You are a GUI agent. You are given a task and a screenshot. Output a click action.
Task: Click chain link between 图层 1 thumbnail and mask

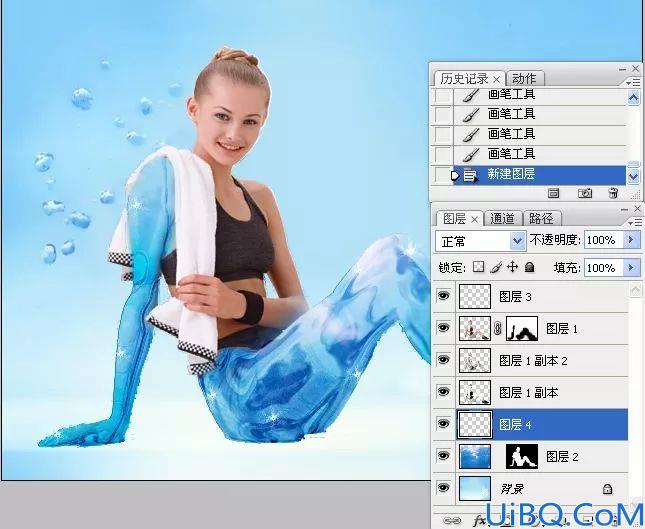pos(498,328)
